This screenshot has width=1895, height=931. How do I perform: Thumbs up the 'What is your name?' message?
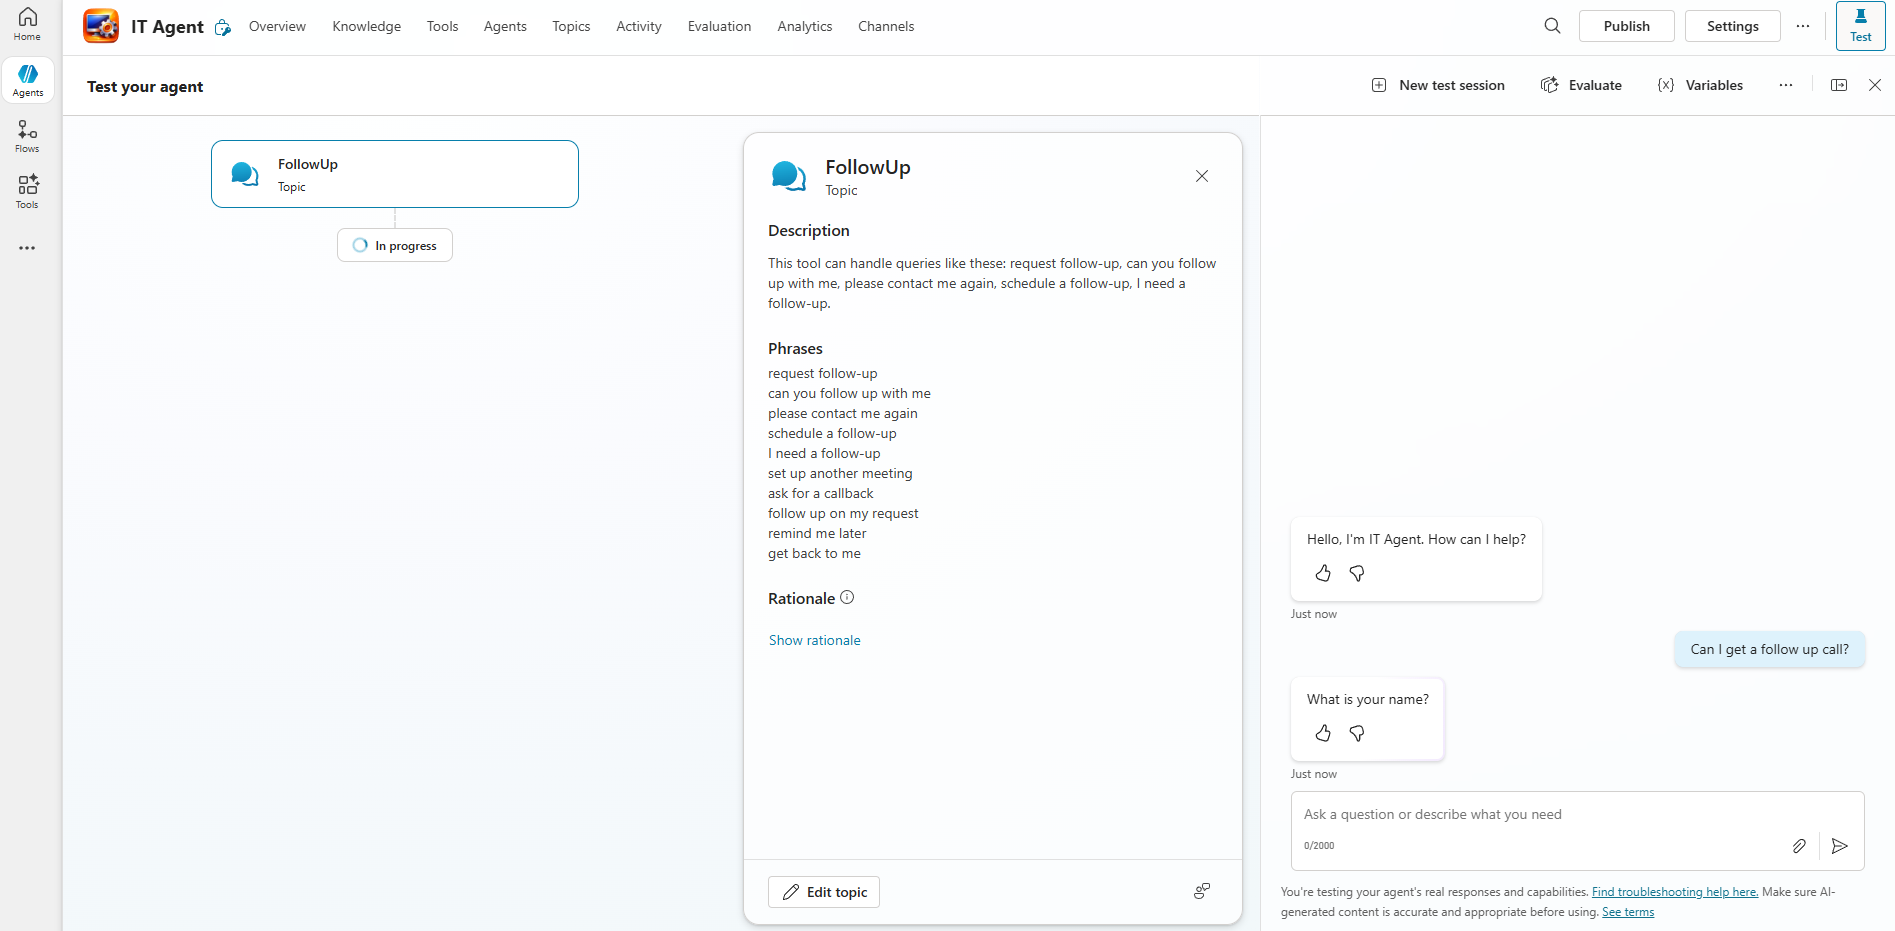[1323, 733]
